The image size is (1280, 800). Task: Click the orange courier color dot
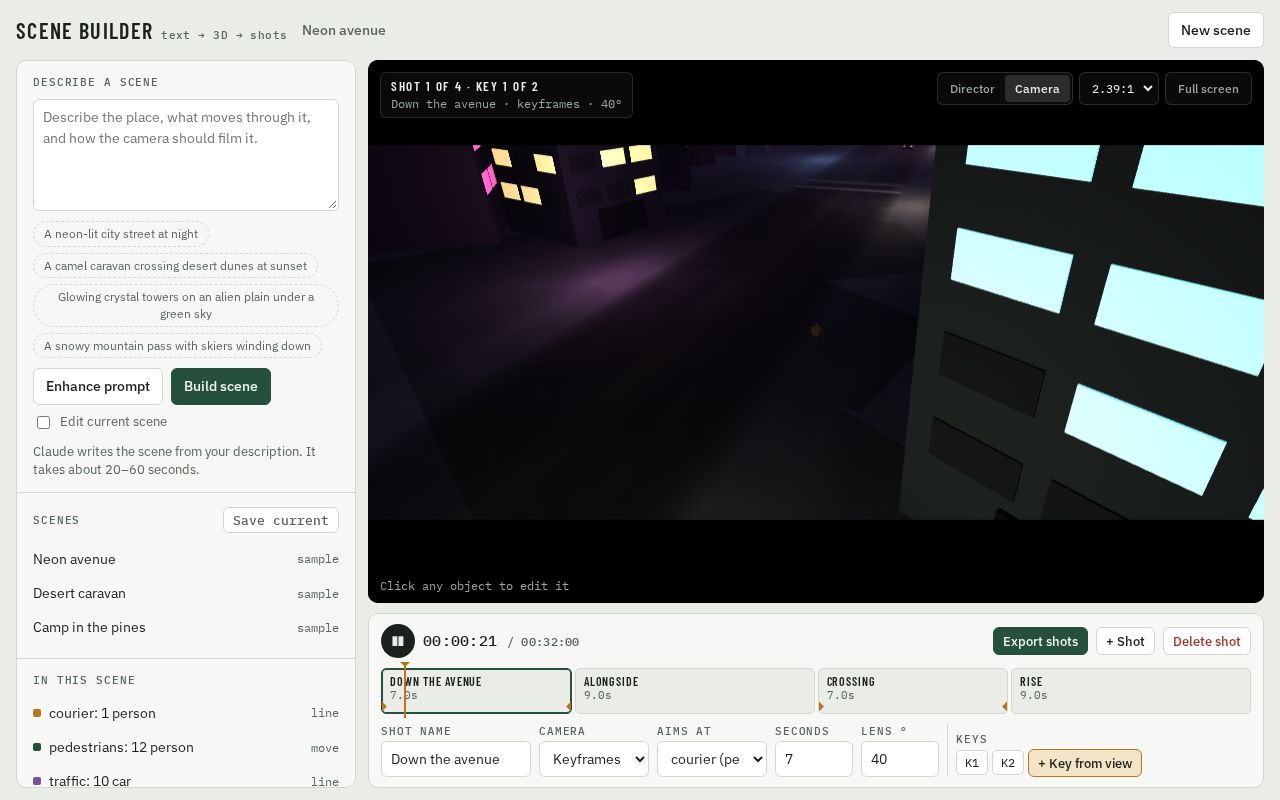point(37,713)
